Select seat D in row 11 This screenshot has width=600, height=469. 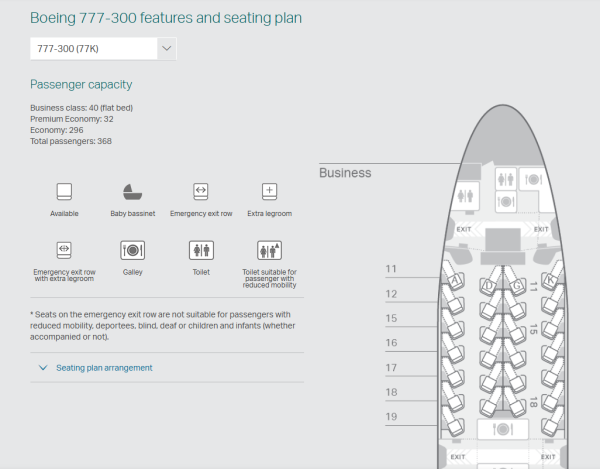pos(488,285)
